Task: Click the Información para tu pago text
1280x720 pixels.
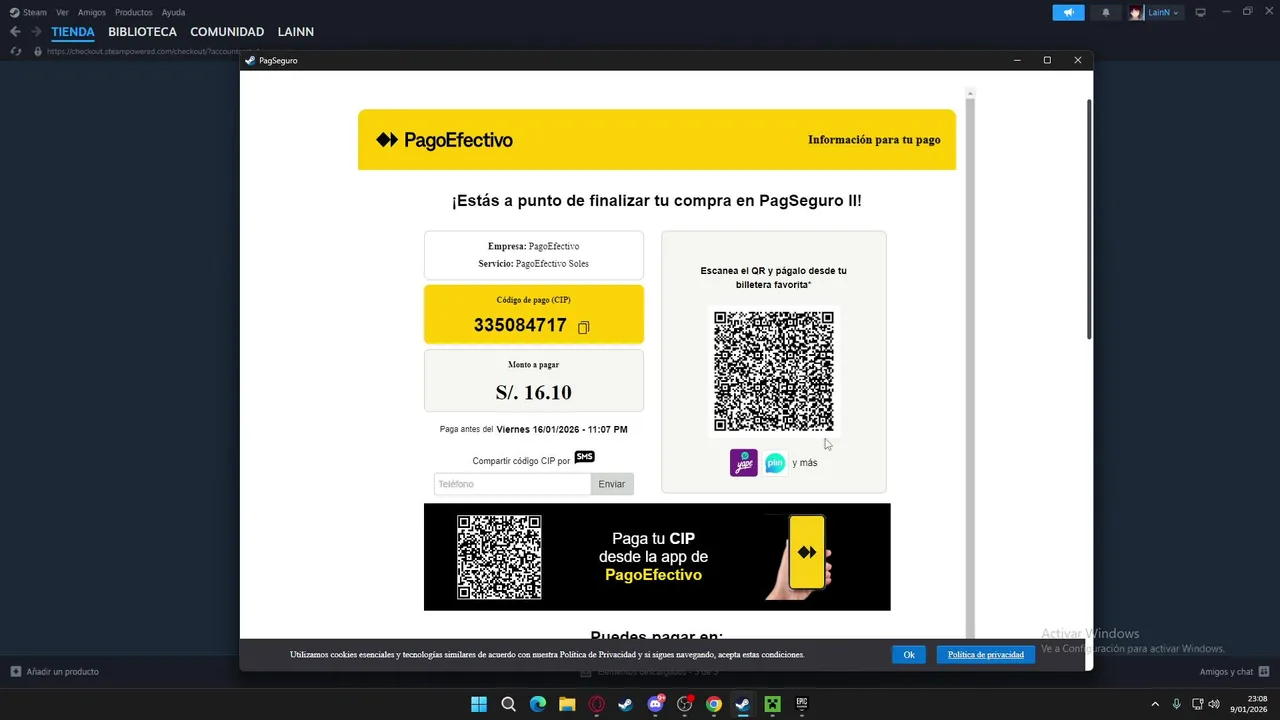Action: click(874, 140)
